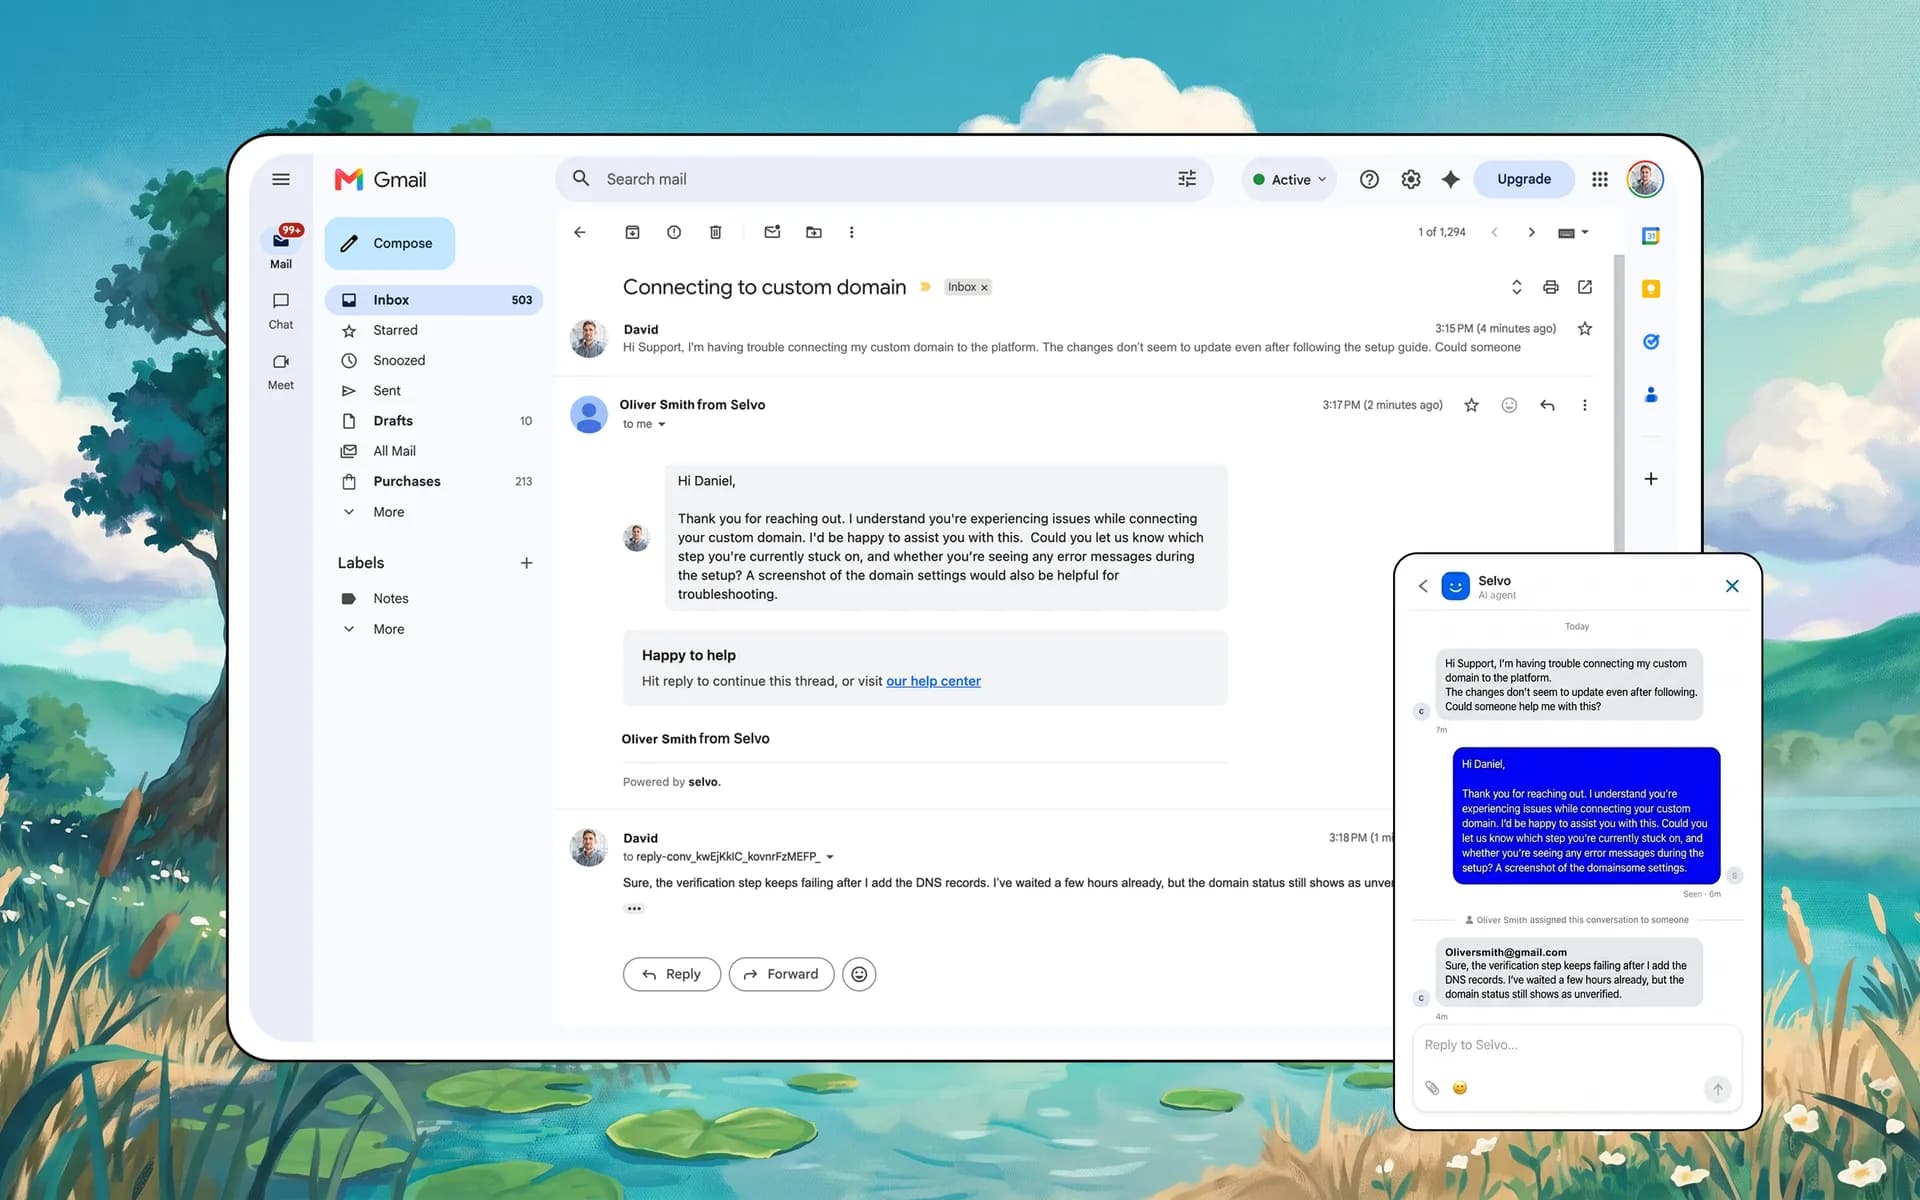Open the All Mail folder
This screenshot has height=1200, width=1920.
click(434, 451)
